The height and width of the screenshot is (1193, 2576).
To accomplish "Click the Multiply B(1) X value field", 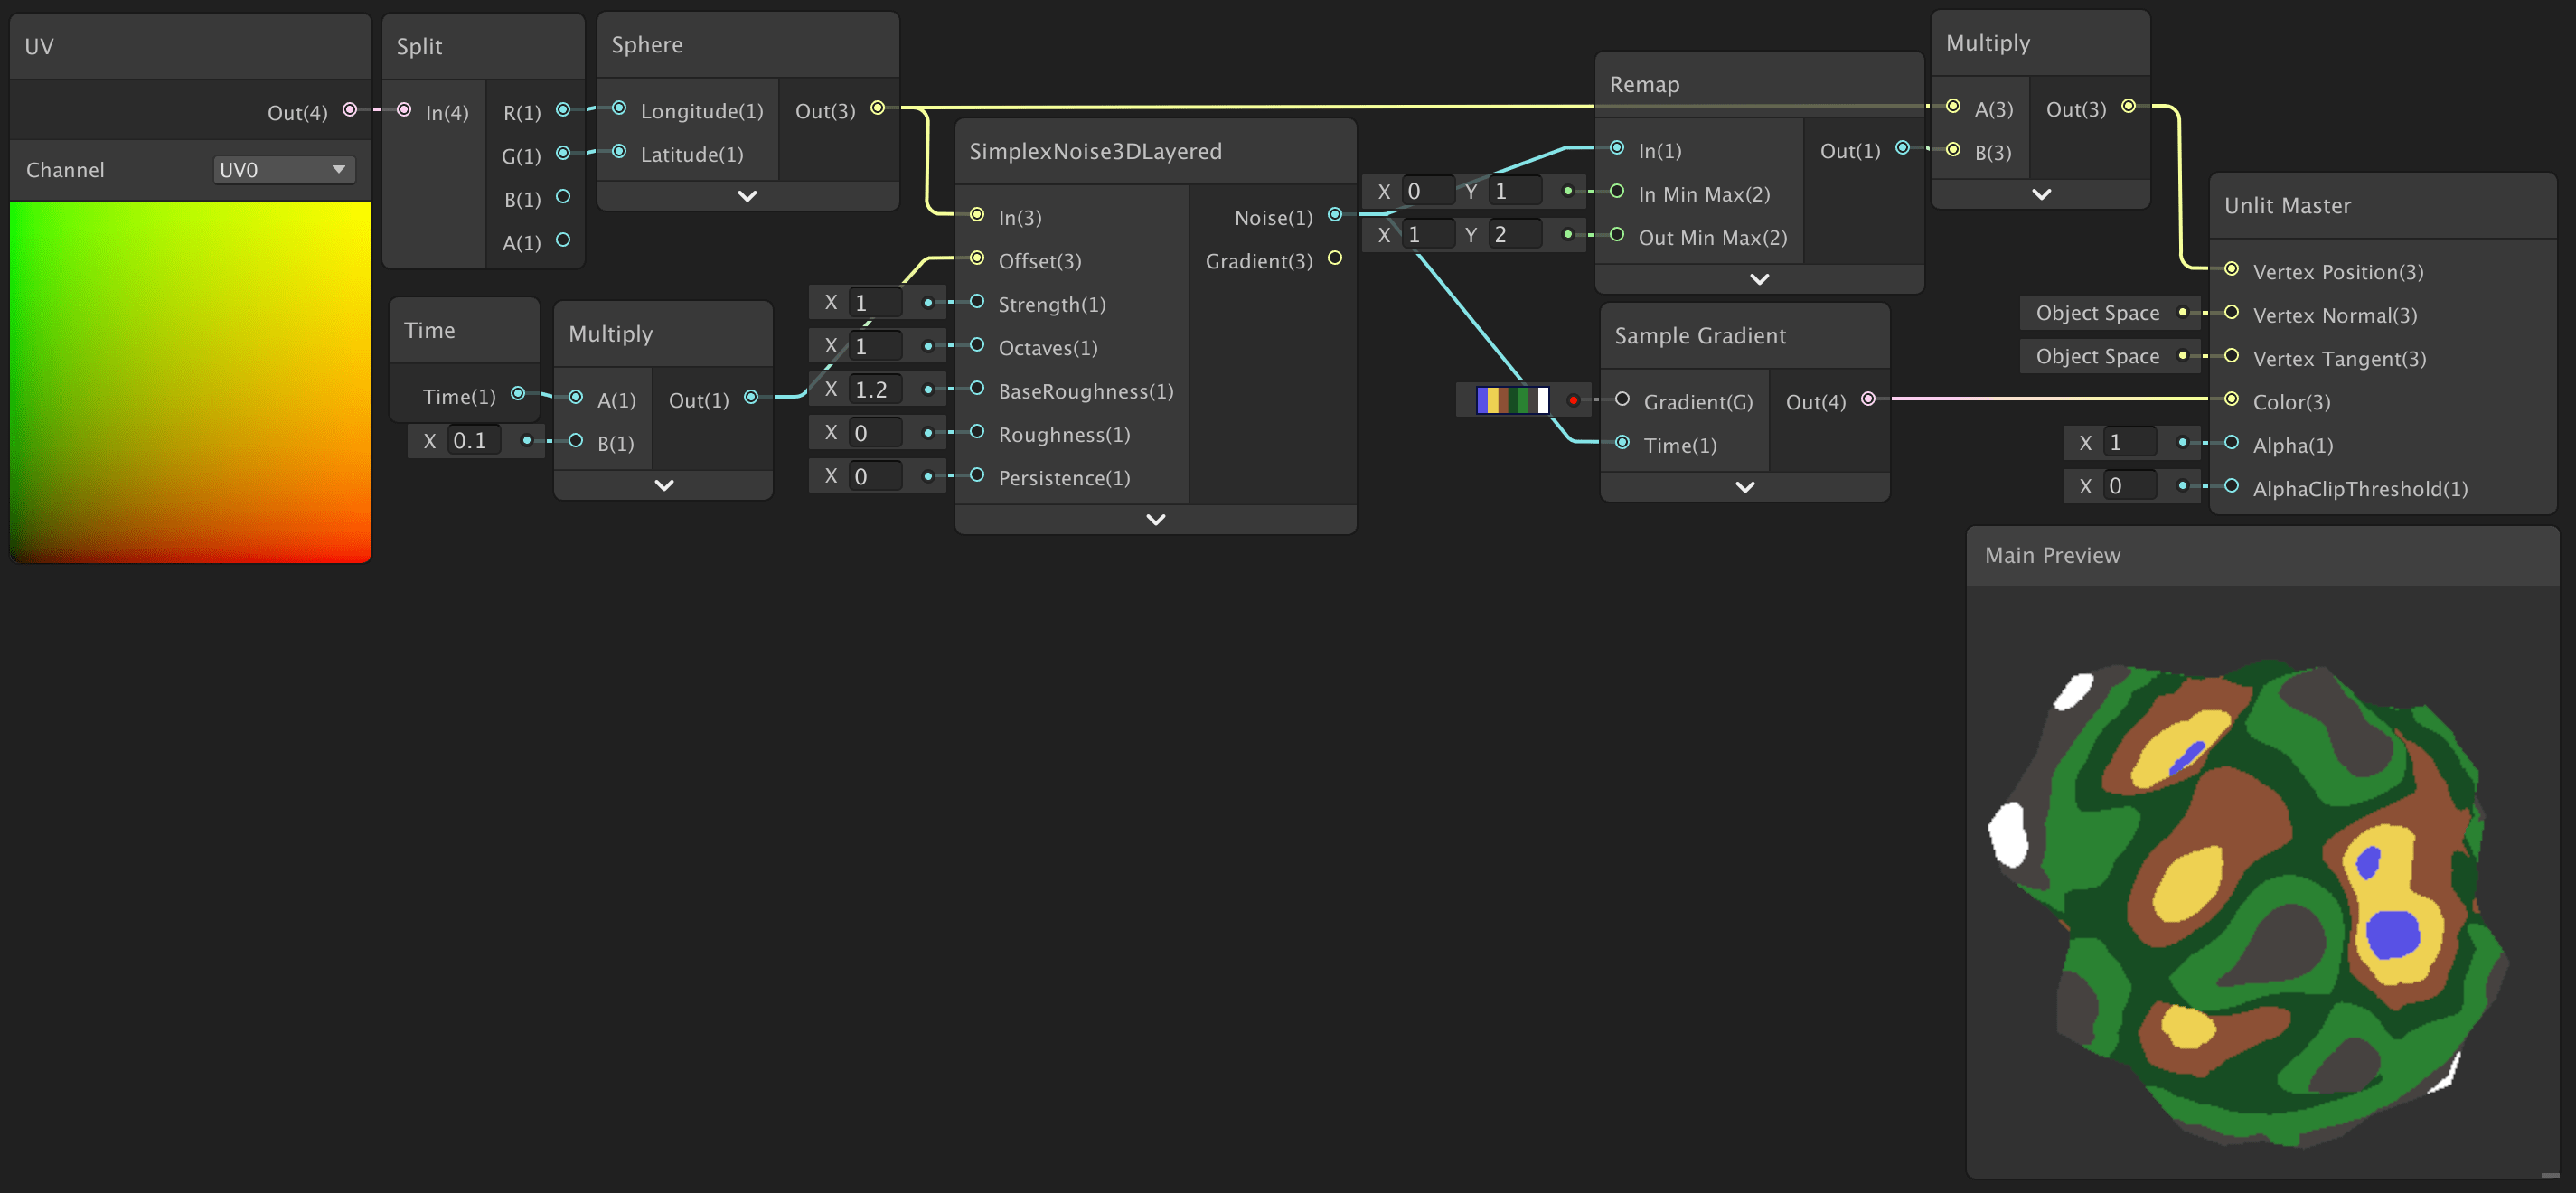I will 473,441.
